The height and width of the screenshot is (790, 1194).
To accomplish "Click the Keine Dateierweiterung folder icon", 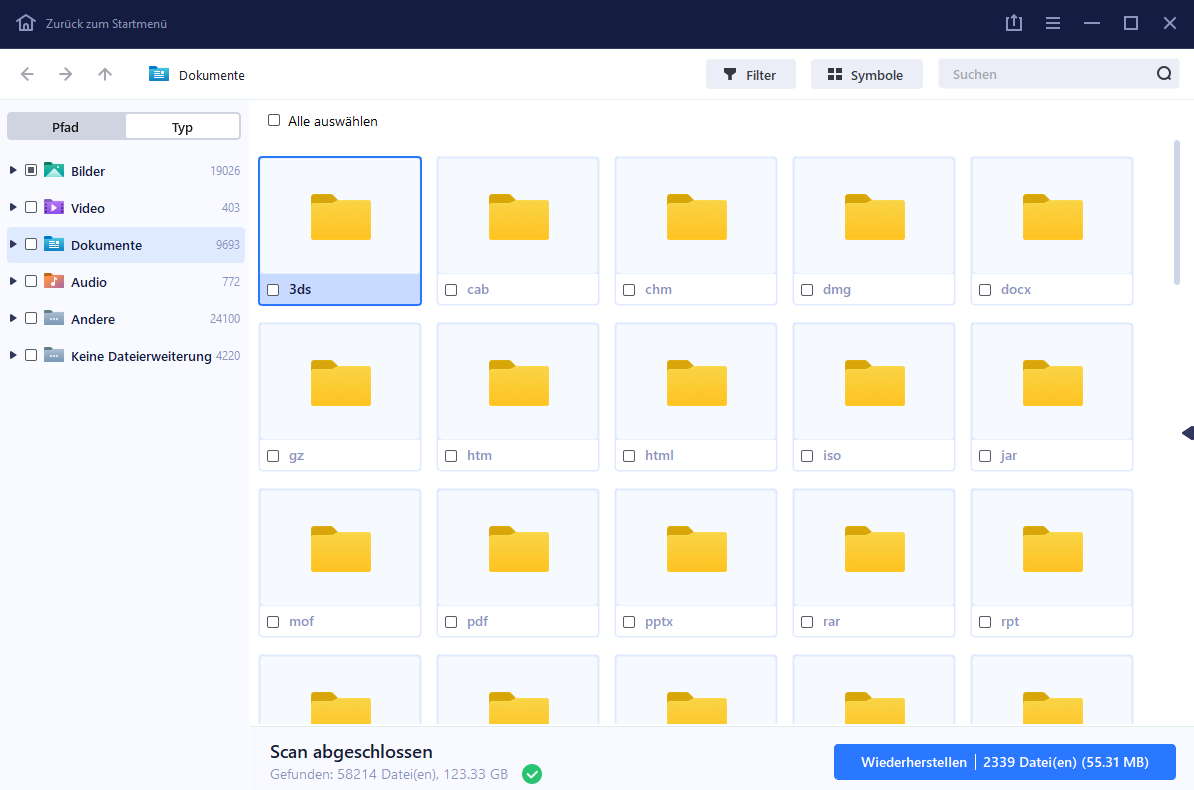I will click(53, 355).
